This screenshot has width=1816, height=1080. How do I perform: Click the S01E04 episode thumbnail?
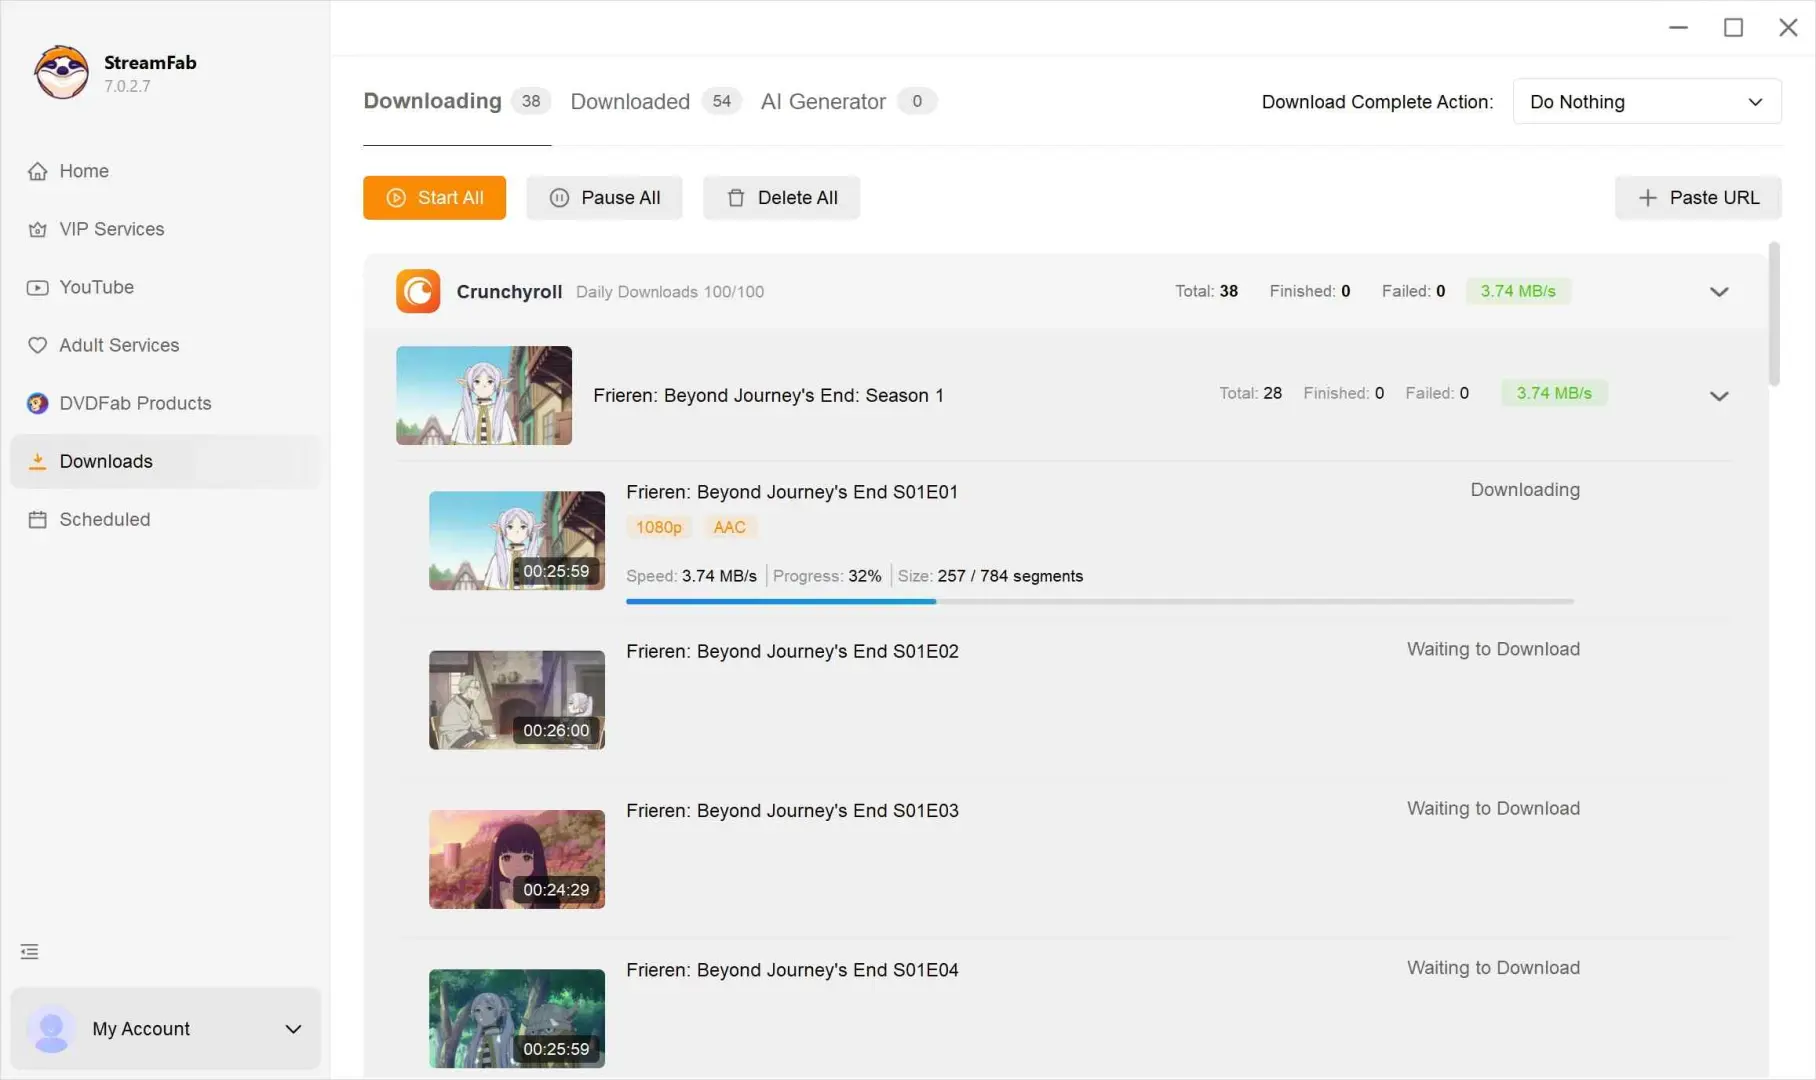coord(517,1018)
